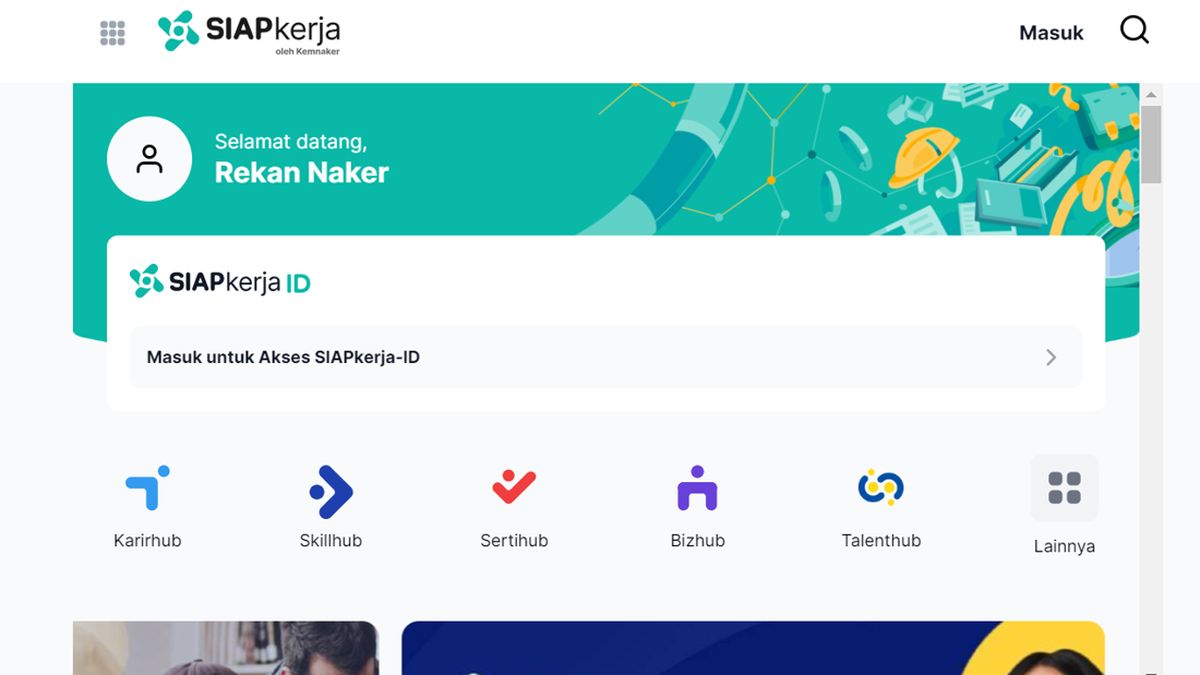Expand the Lainnya more-services grid
This screenshot has height=675, width=1200.
(1064, 488)
